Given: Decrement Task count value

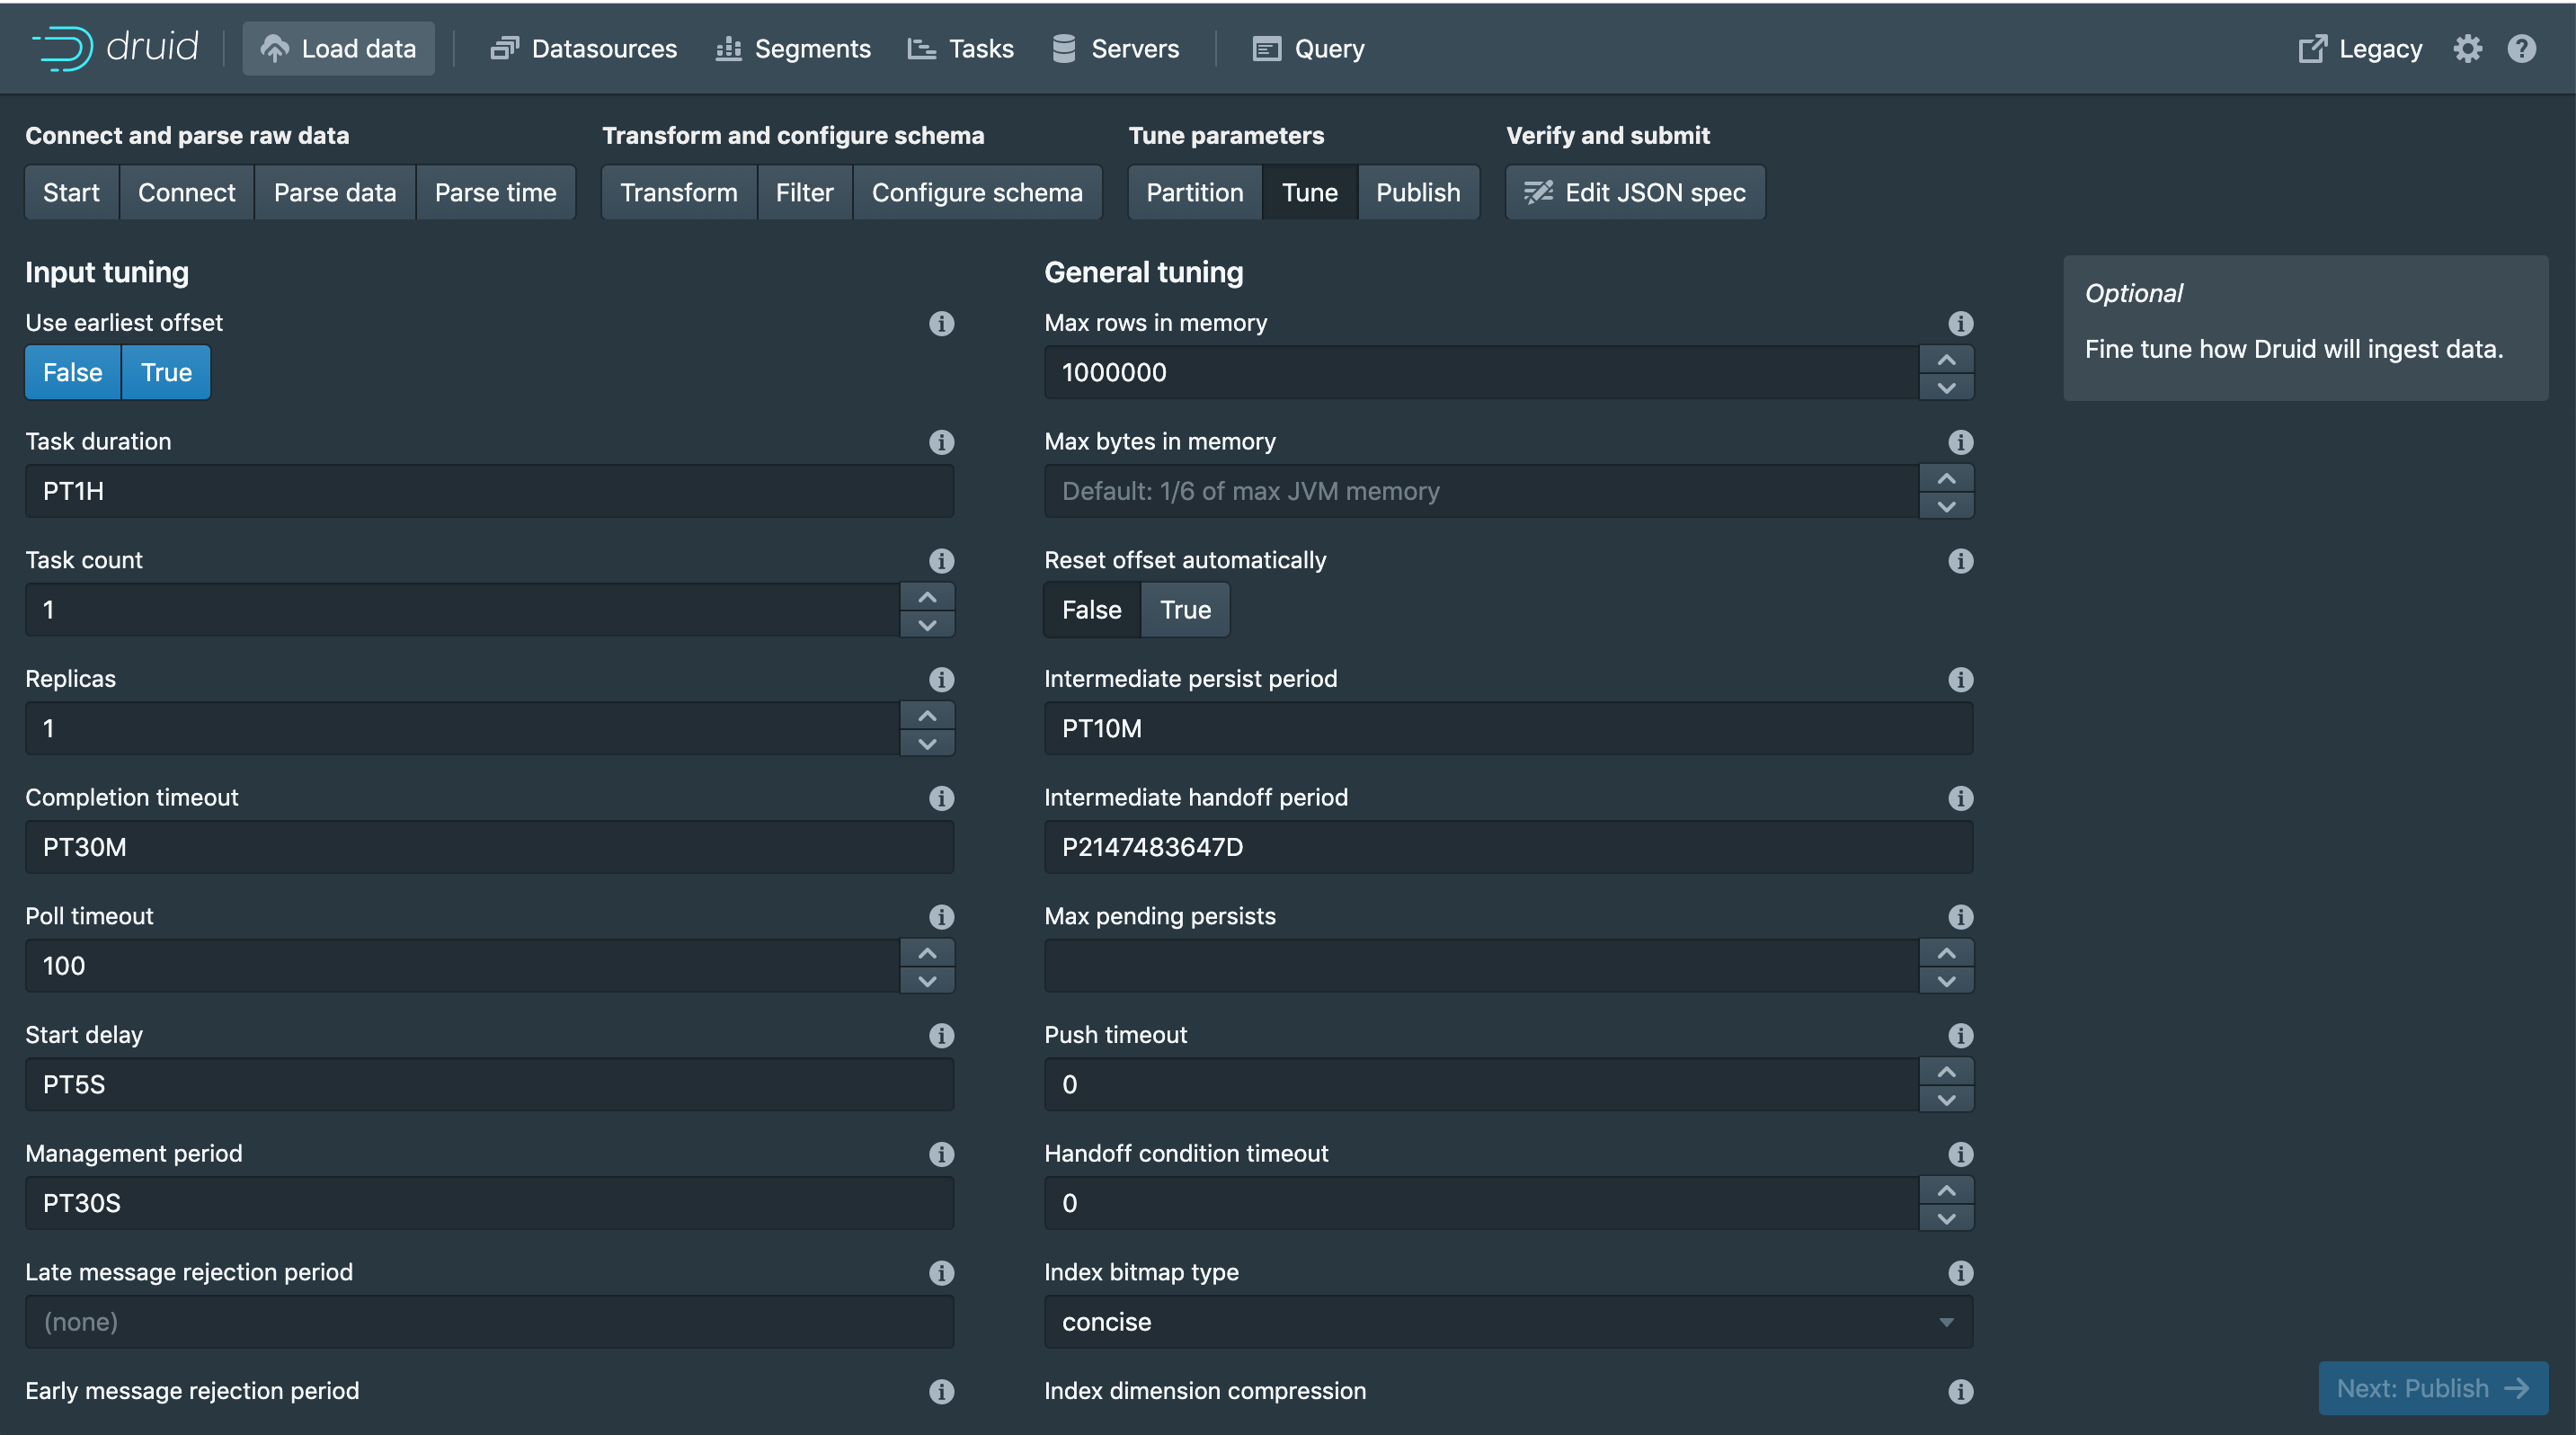Looking at the screenshot, I should pos(927,624).
